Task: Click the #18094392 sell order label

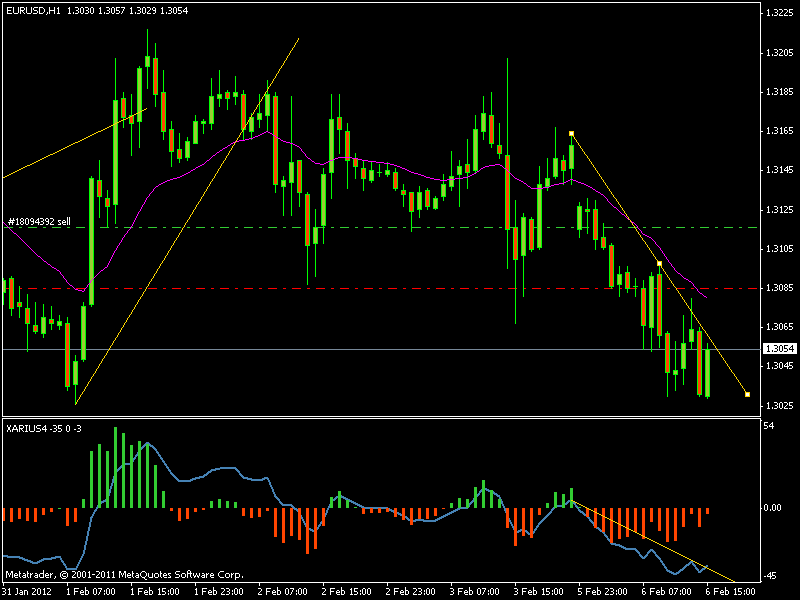Action: coord(39,222)
